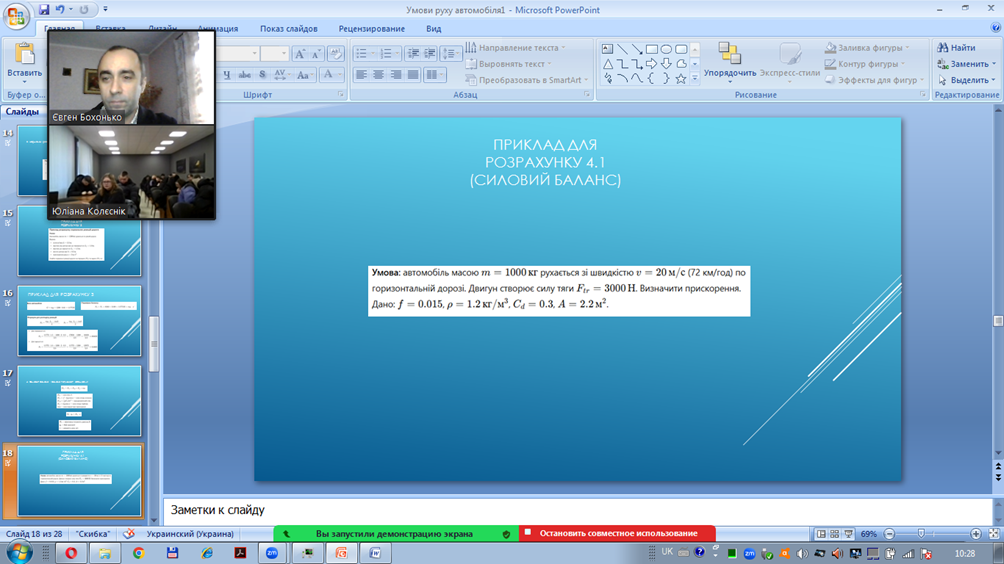1004x564 pixels.
Task: Select slide 16 thumbnail in the panel
Action: (x=79, y=321)
